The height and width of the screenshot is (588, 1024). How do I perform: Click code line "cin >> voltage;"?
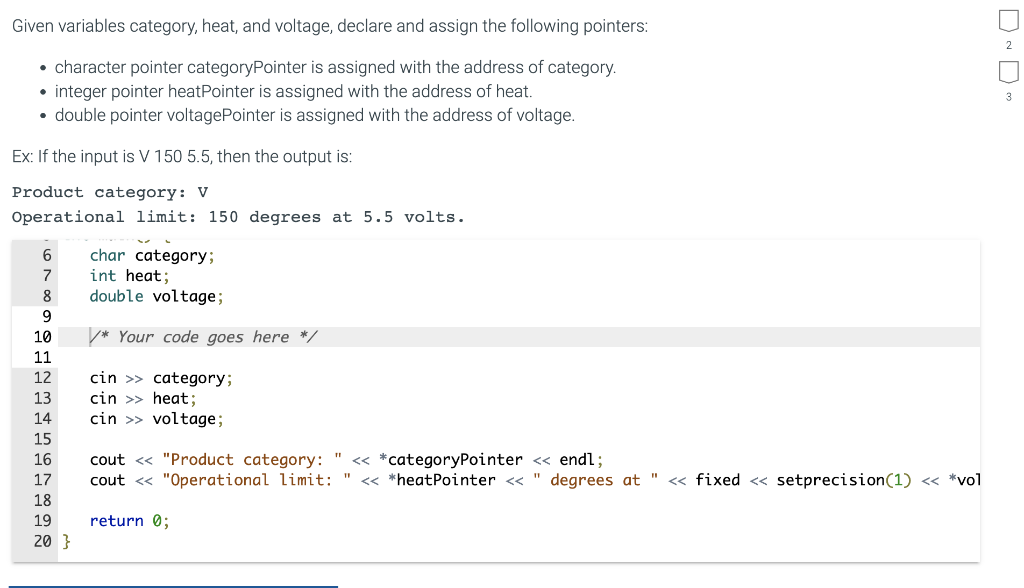coord(157,419)
